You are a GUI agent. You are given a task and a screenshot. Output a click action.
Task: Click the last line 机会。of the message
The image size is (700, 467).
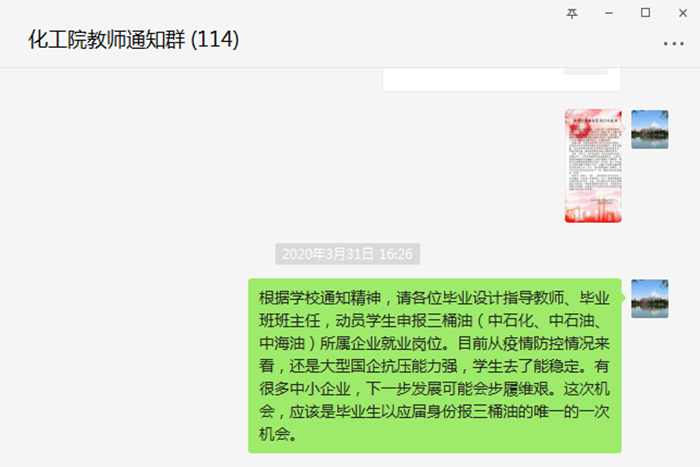click(x=278, y=434)
